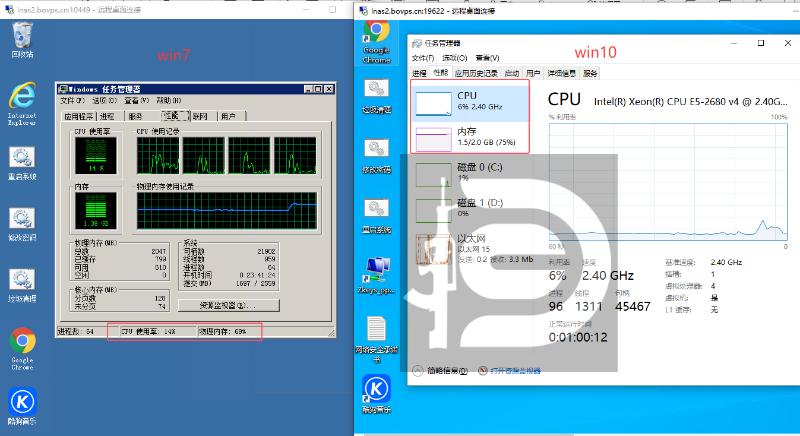Click the remote desktop icon of the 19622 window
800x436 pixels.
[x=363, y=11]
